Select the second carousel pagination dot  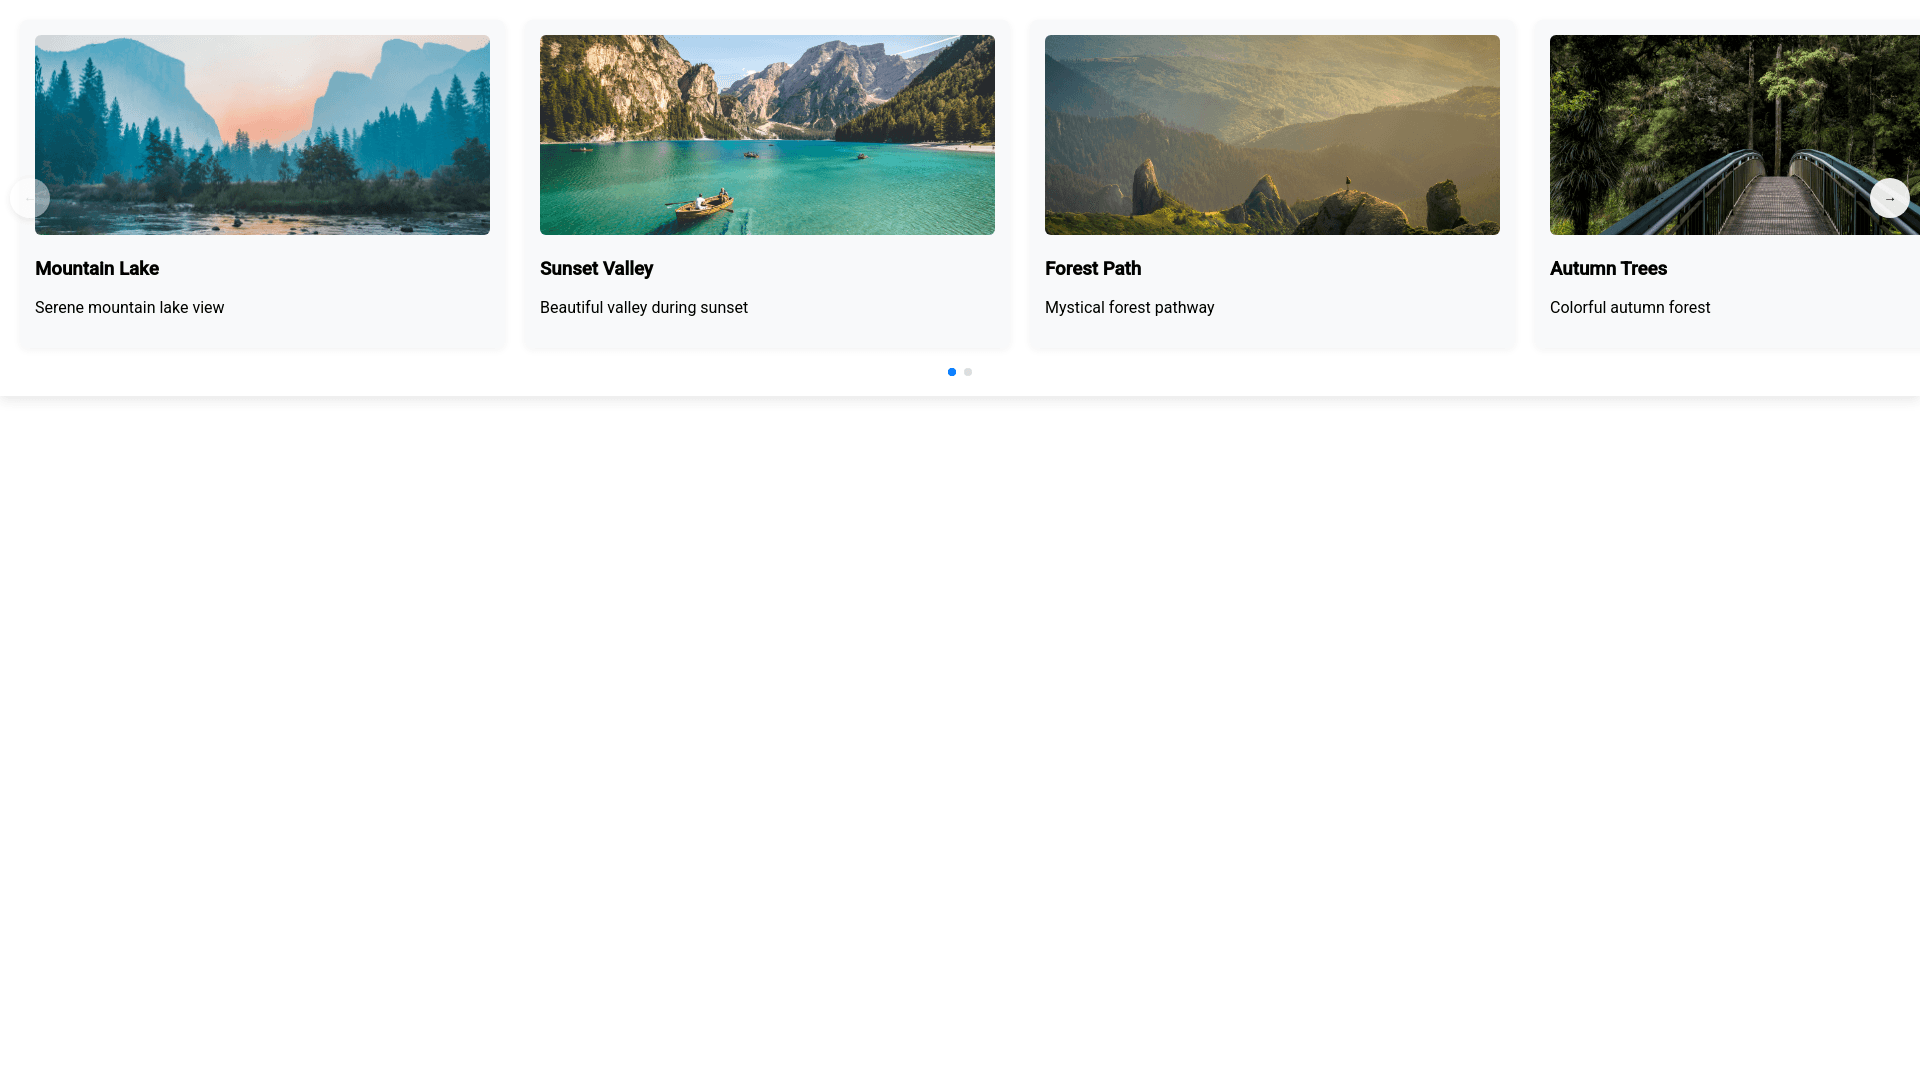click(968, 372)
